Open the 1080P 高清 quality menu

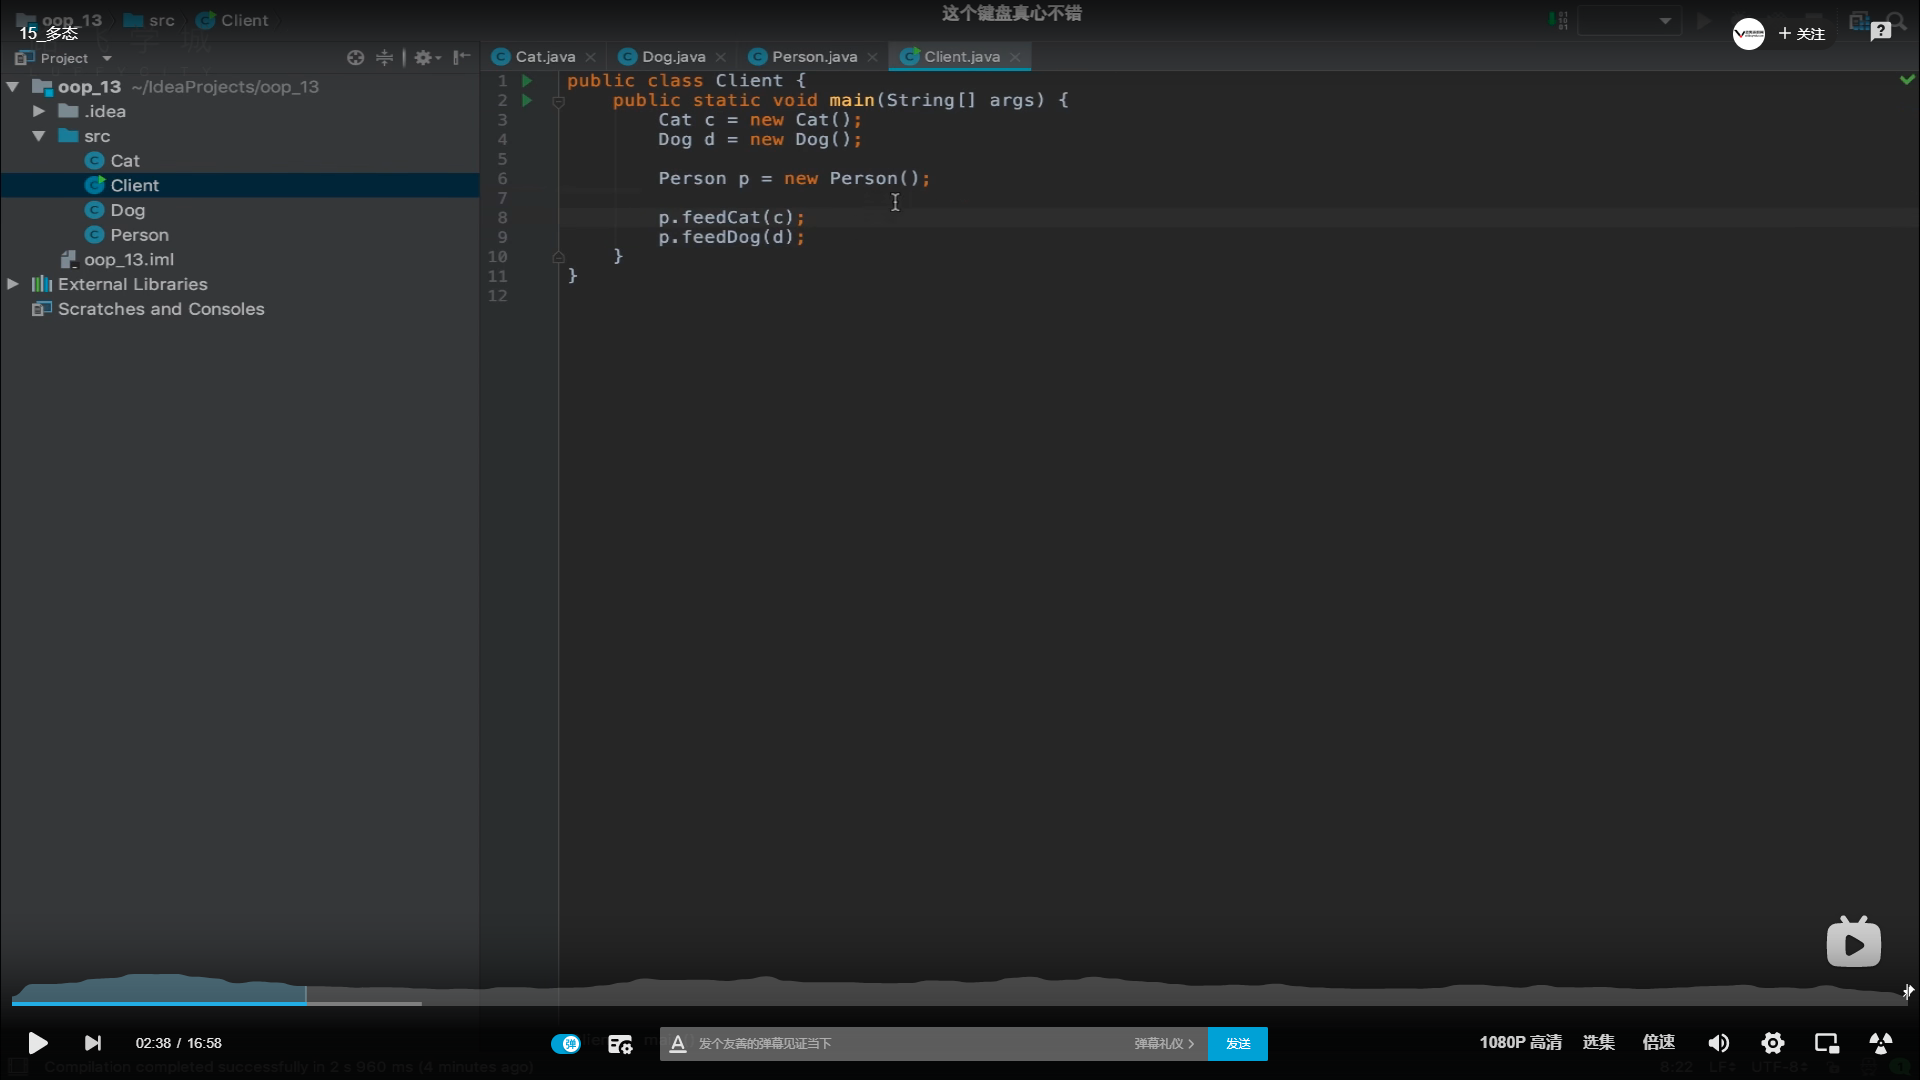tap(1520, 1042)
